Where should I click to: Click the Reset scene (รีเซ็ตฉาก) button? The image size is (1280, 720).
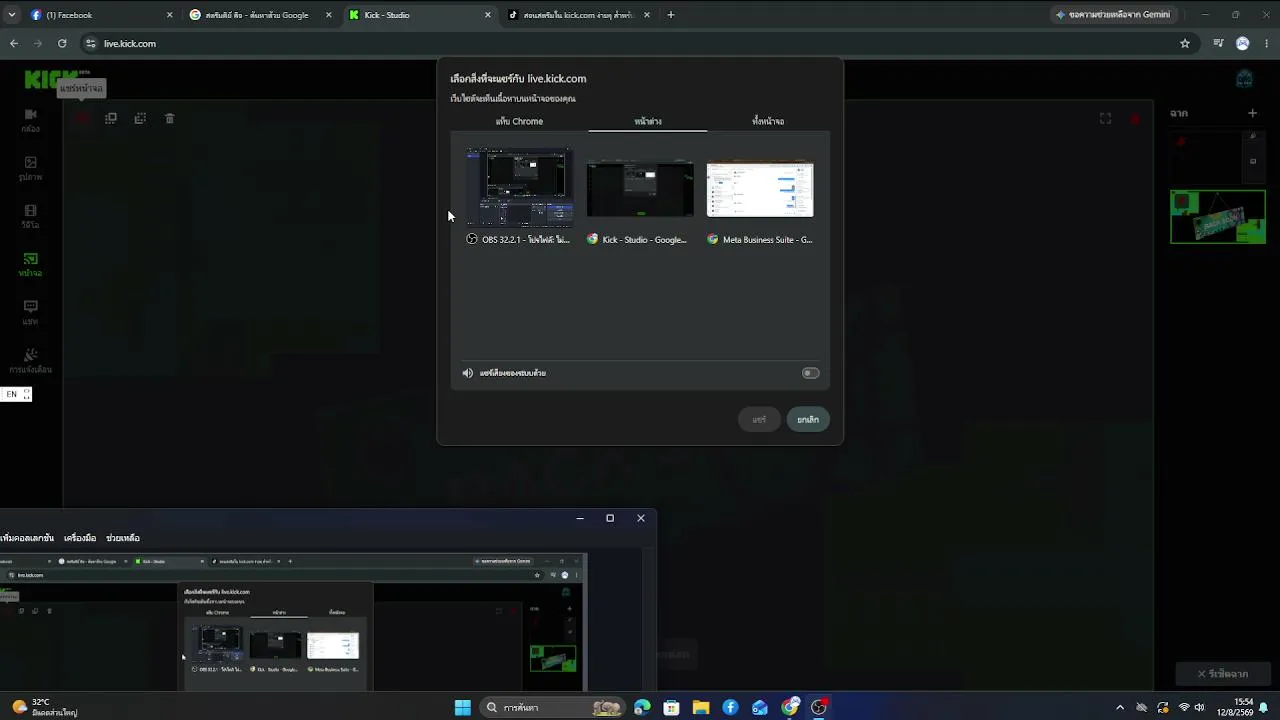(x=1225, y=674)
